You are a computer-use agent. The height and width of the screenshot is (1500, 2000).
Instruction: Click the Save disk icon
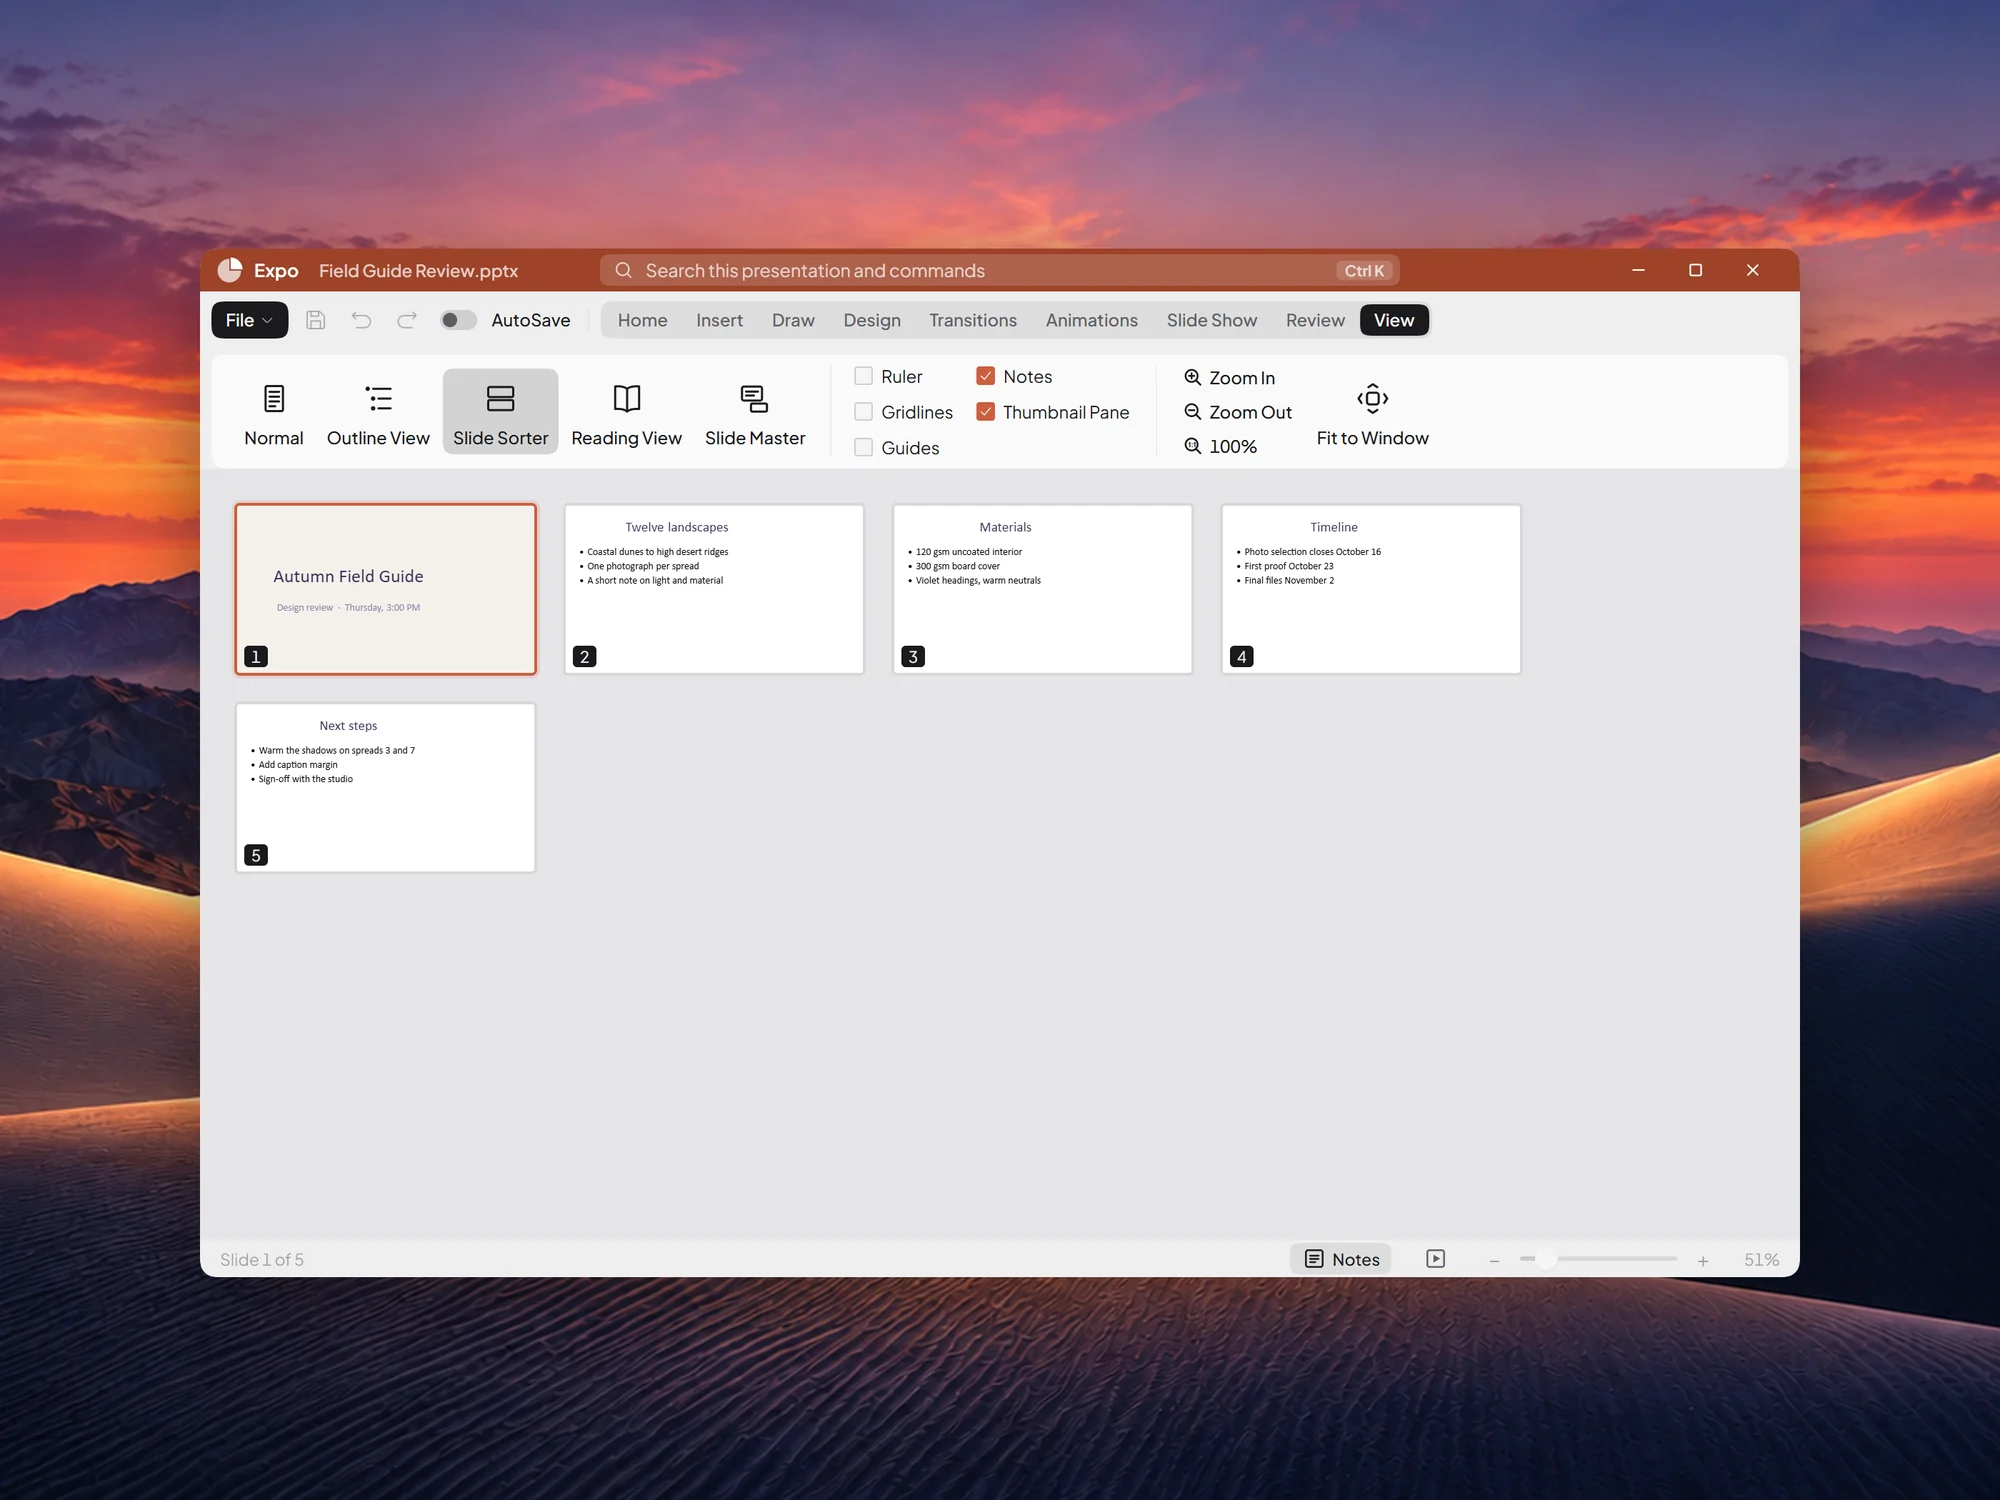(x=316, y=320)
